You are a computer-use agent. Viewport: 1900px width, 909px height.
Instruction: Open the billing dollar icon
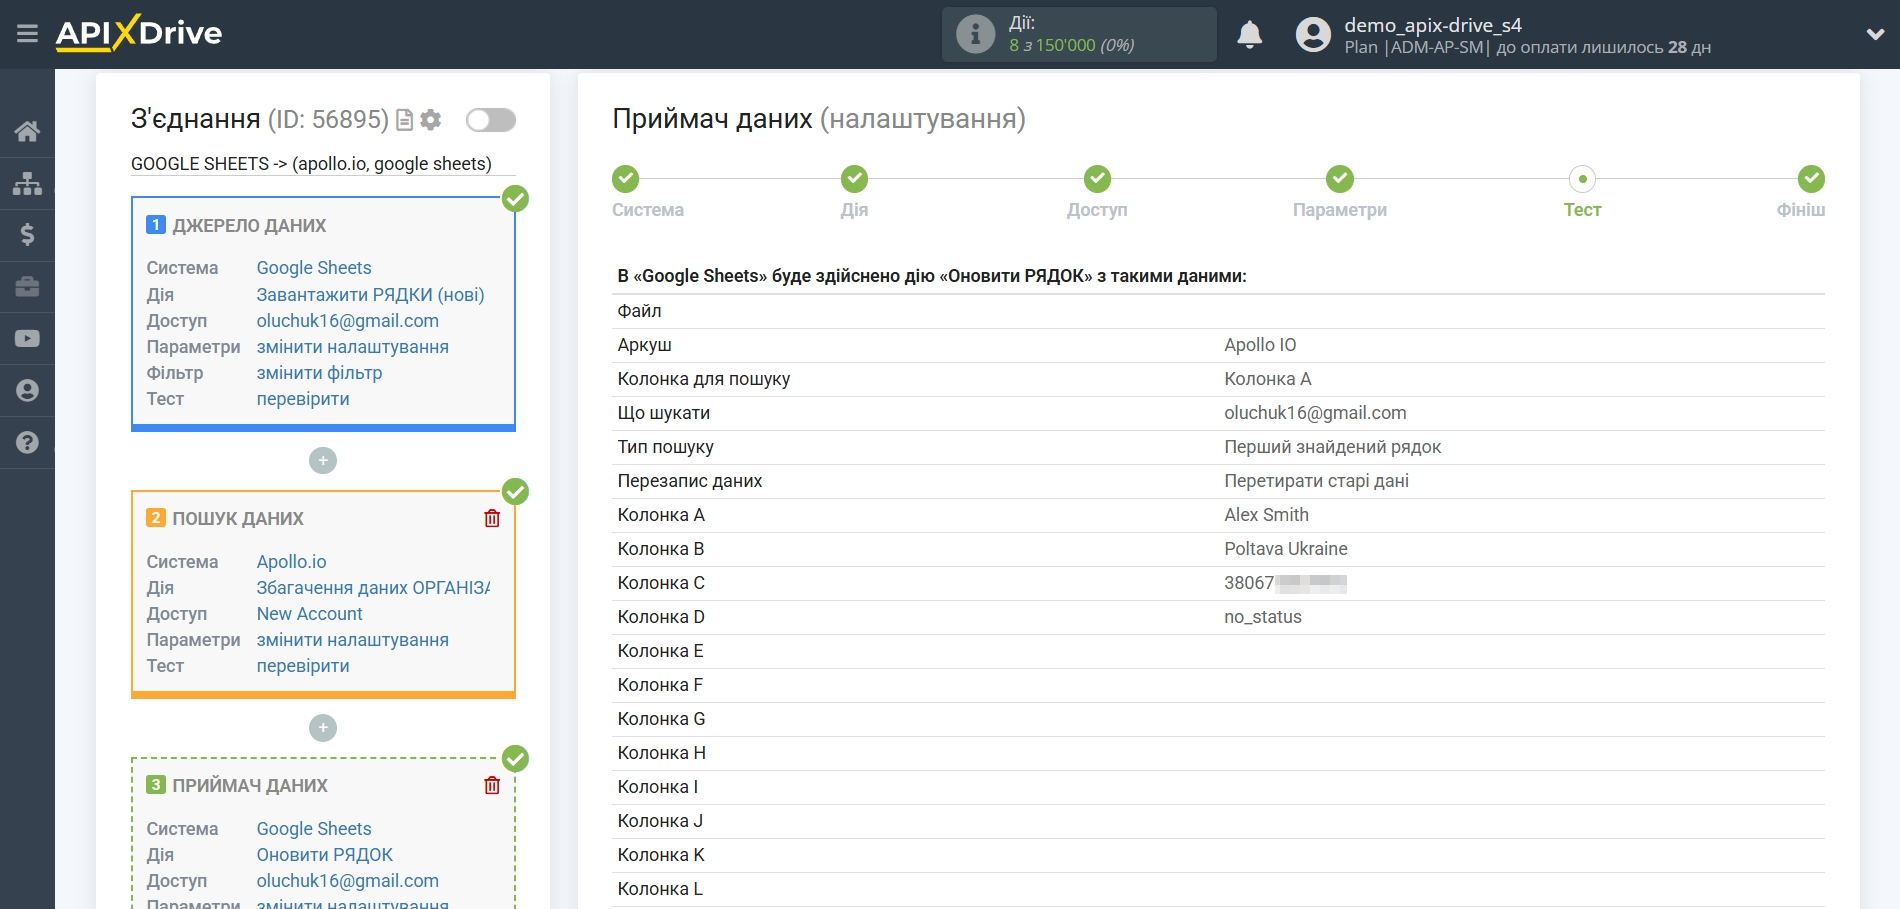(x=27, y=235)
